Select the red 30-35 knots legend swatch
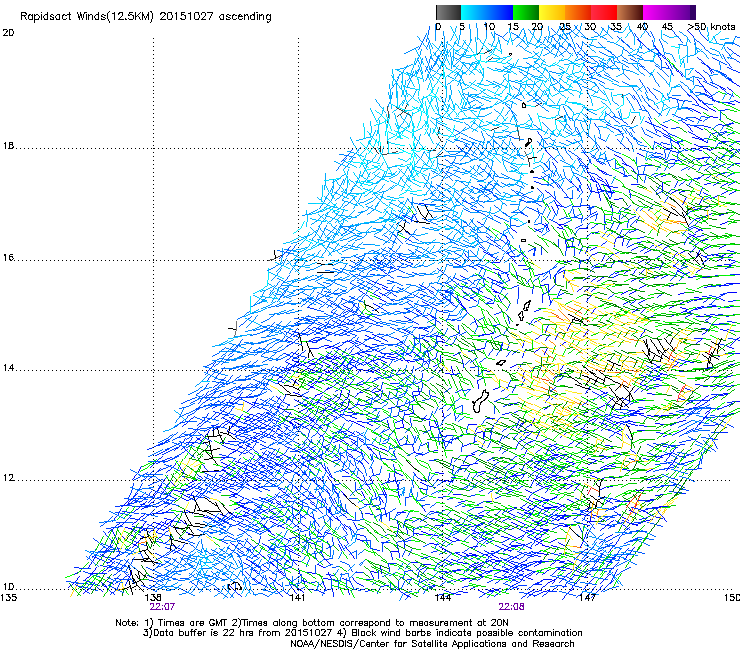 pyautogui.click(x=604, y=12)
